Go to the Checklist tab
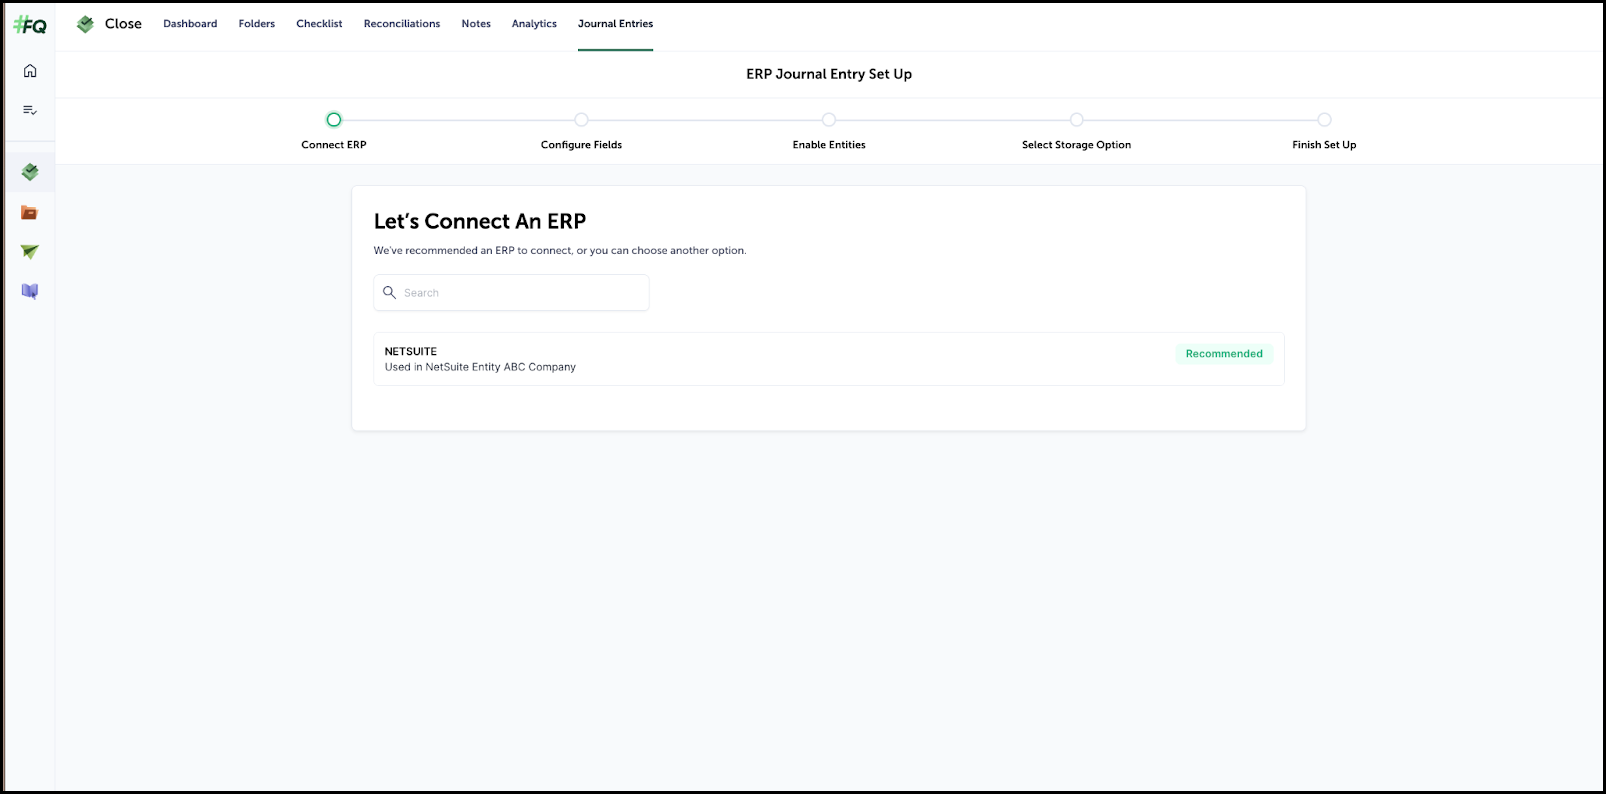This screenshot has height=794, width=1606. tap(319, 24)
